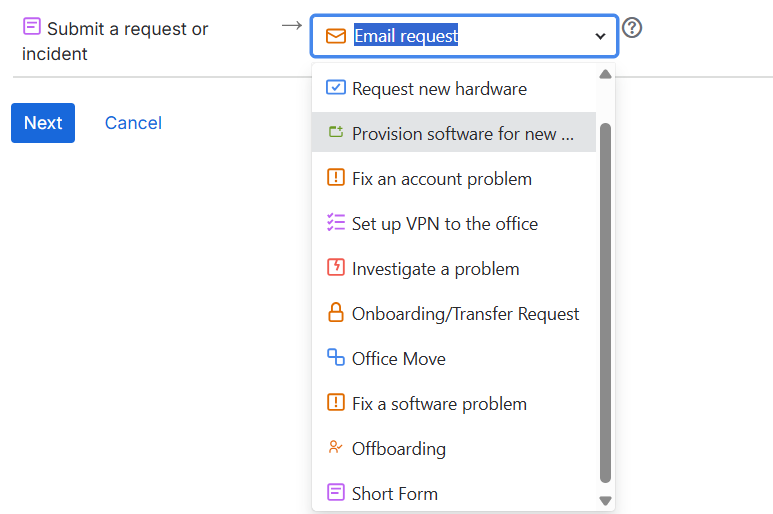Click the blue Office Move icon

336,358
